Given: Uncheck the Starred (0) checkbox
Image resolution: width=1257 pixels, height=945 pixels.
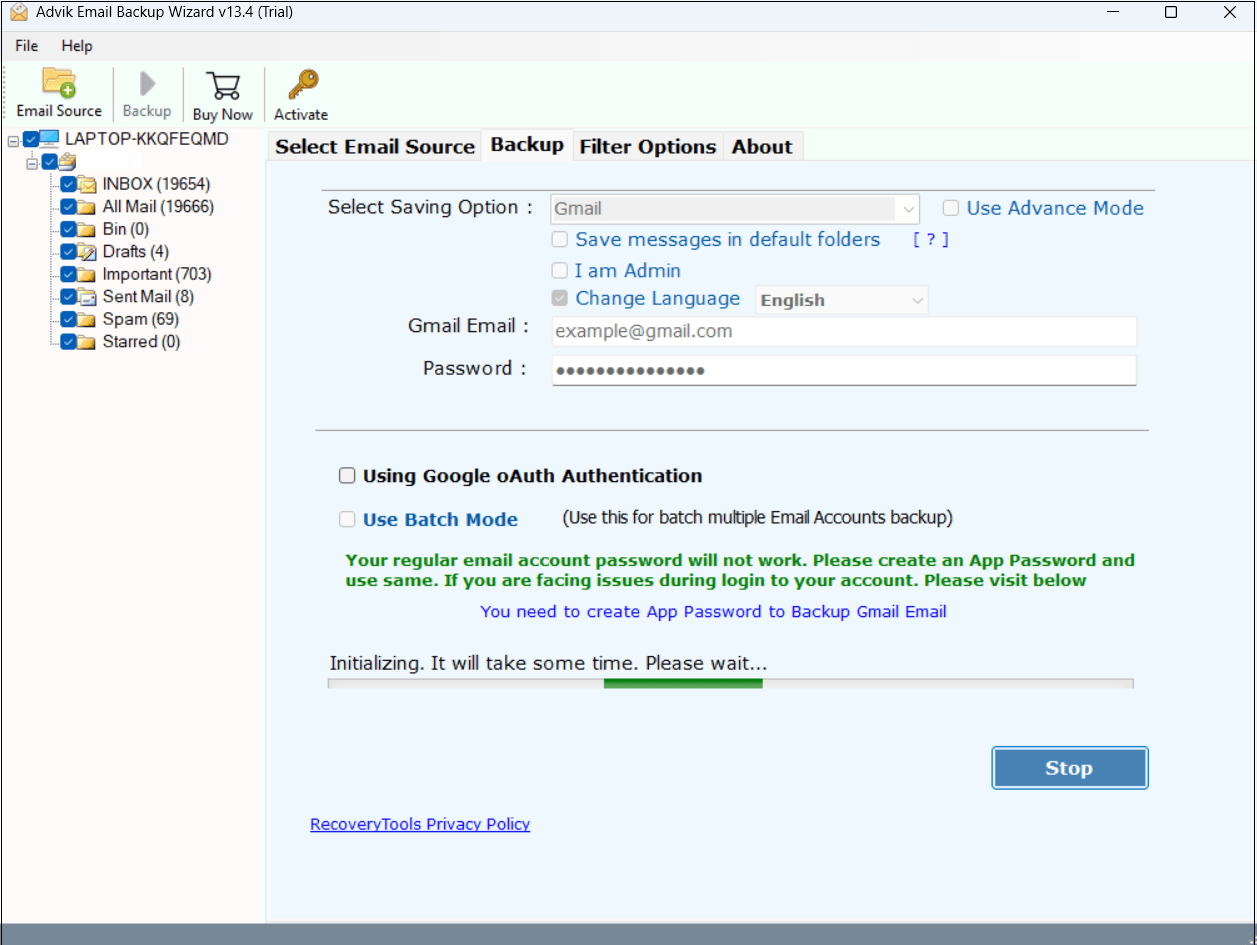Looking at the screenshot, I should [68, 342].
